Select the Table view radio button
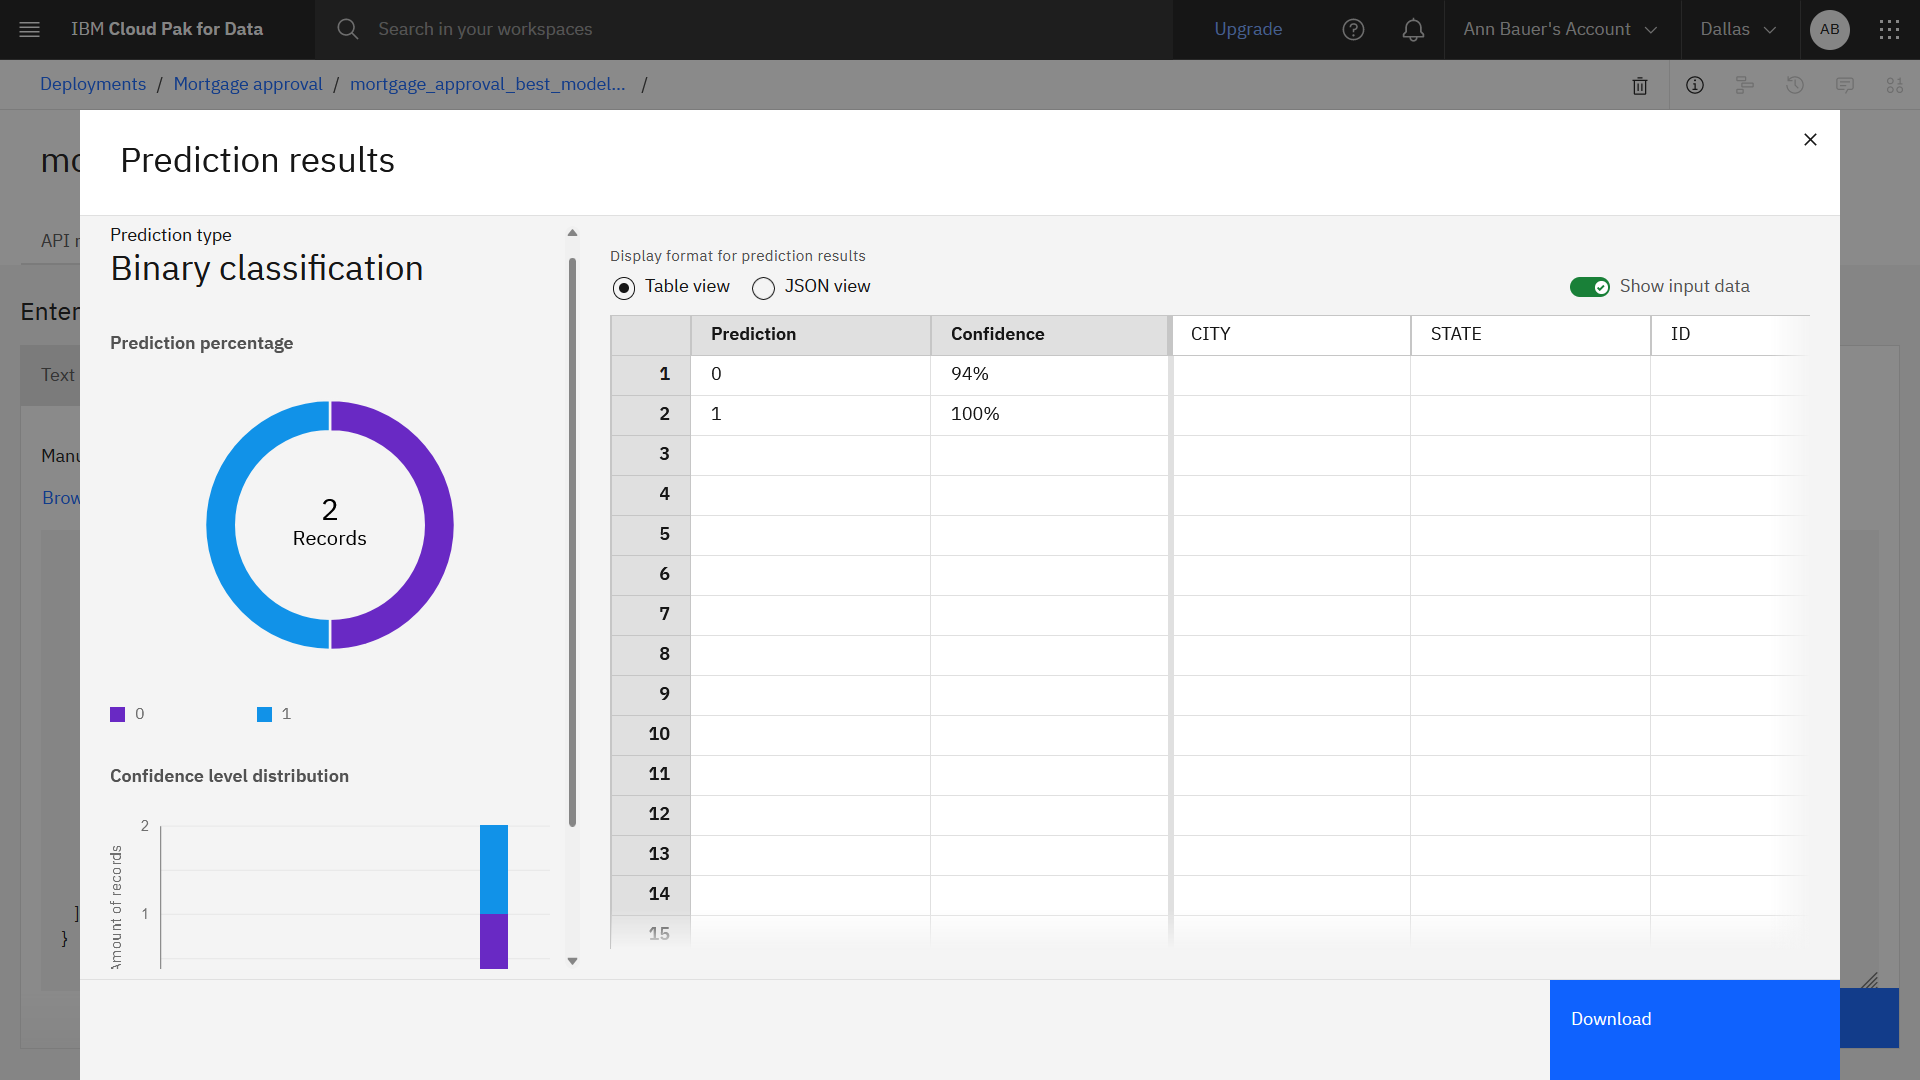The width and height of the screenshot is (1920, 1080). 624,287
